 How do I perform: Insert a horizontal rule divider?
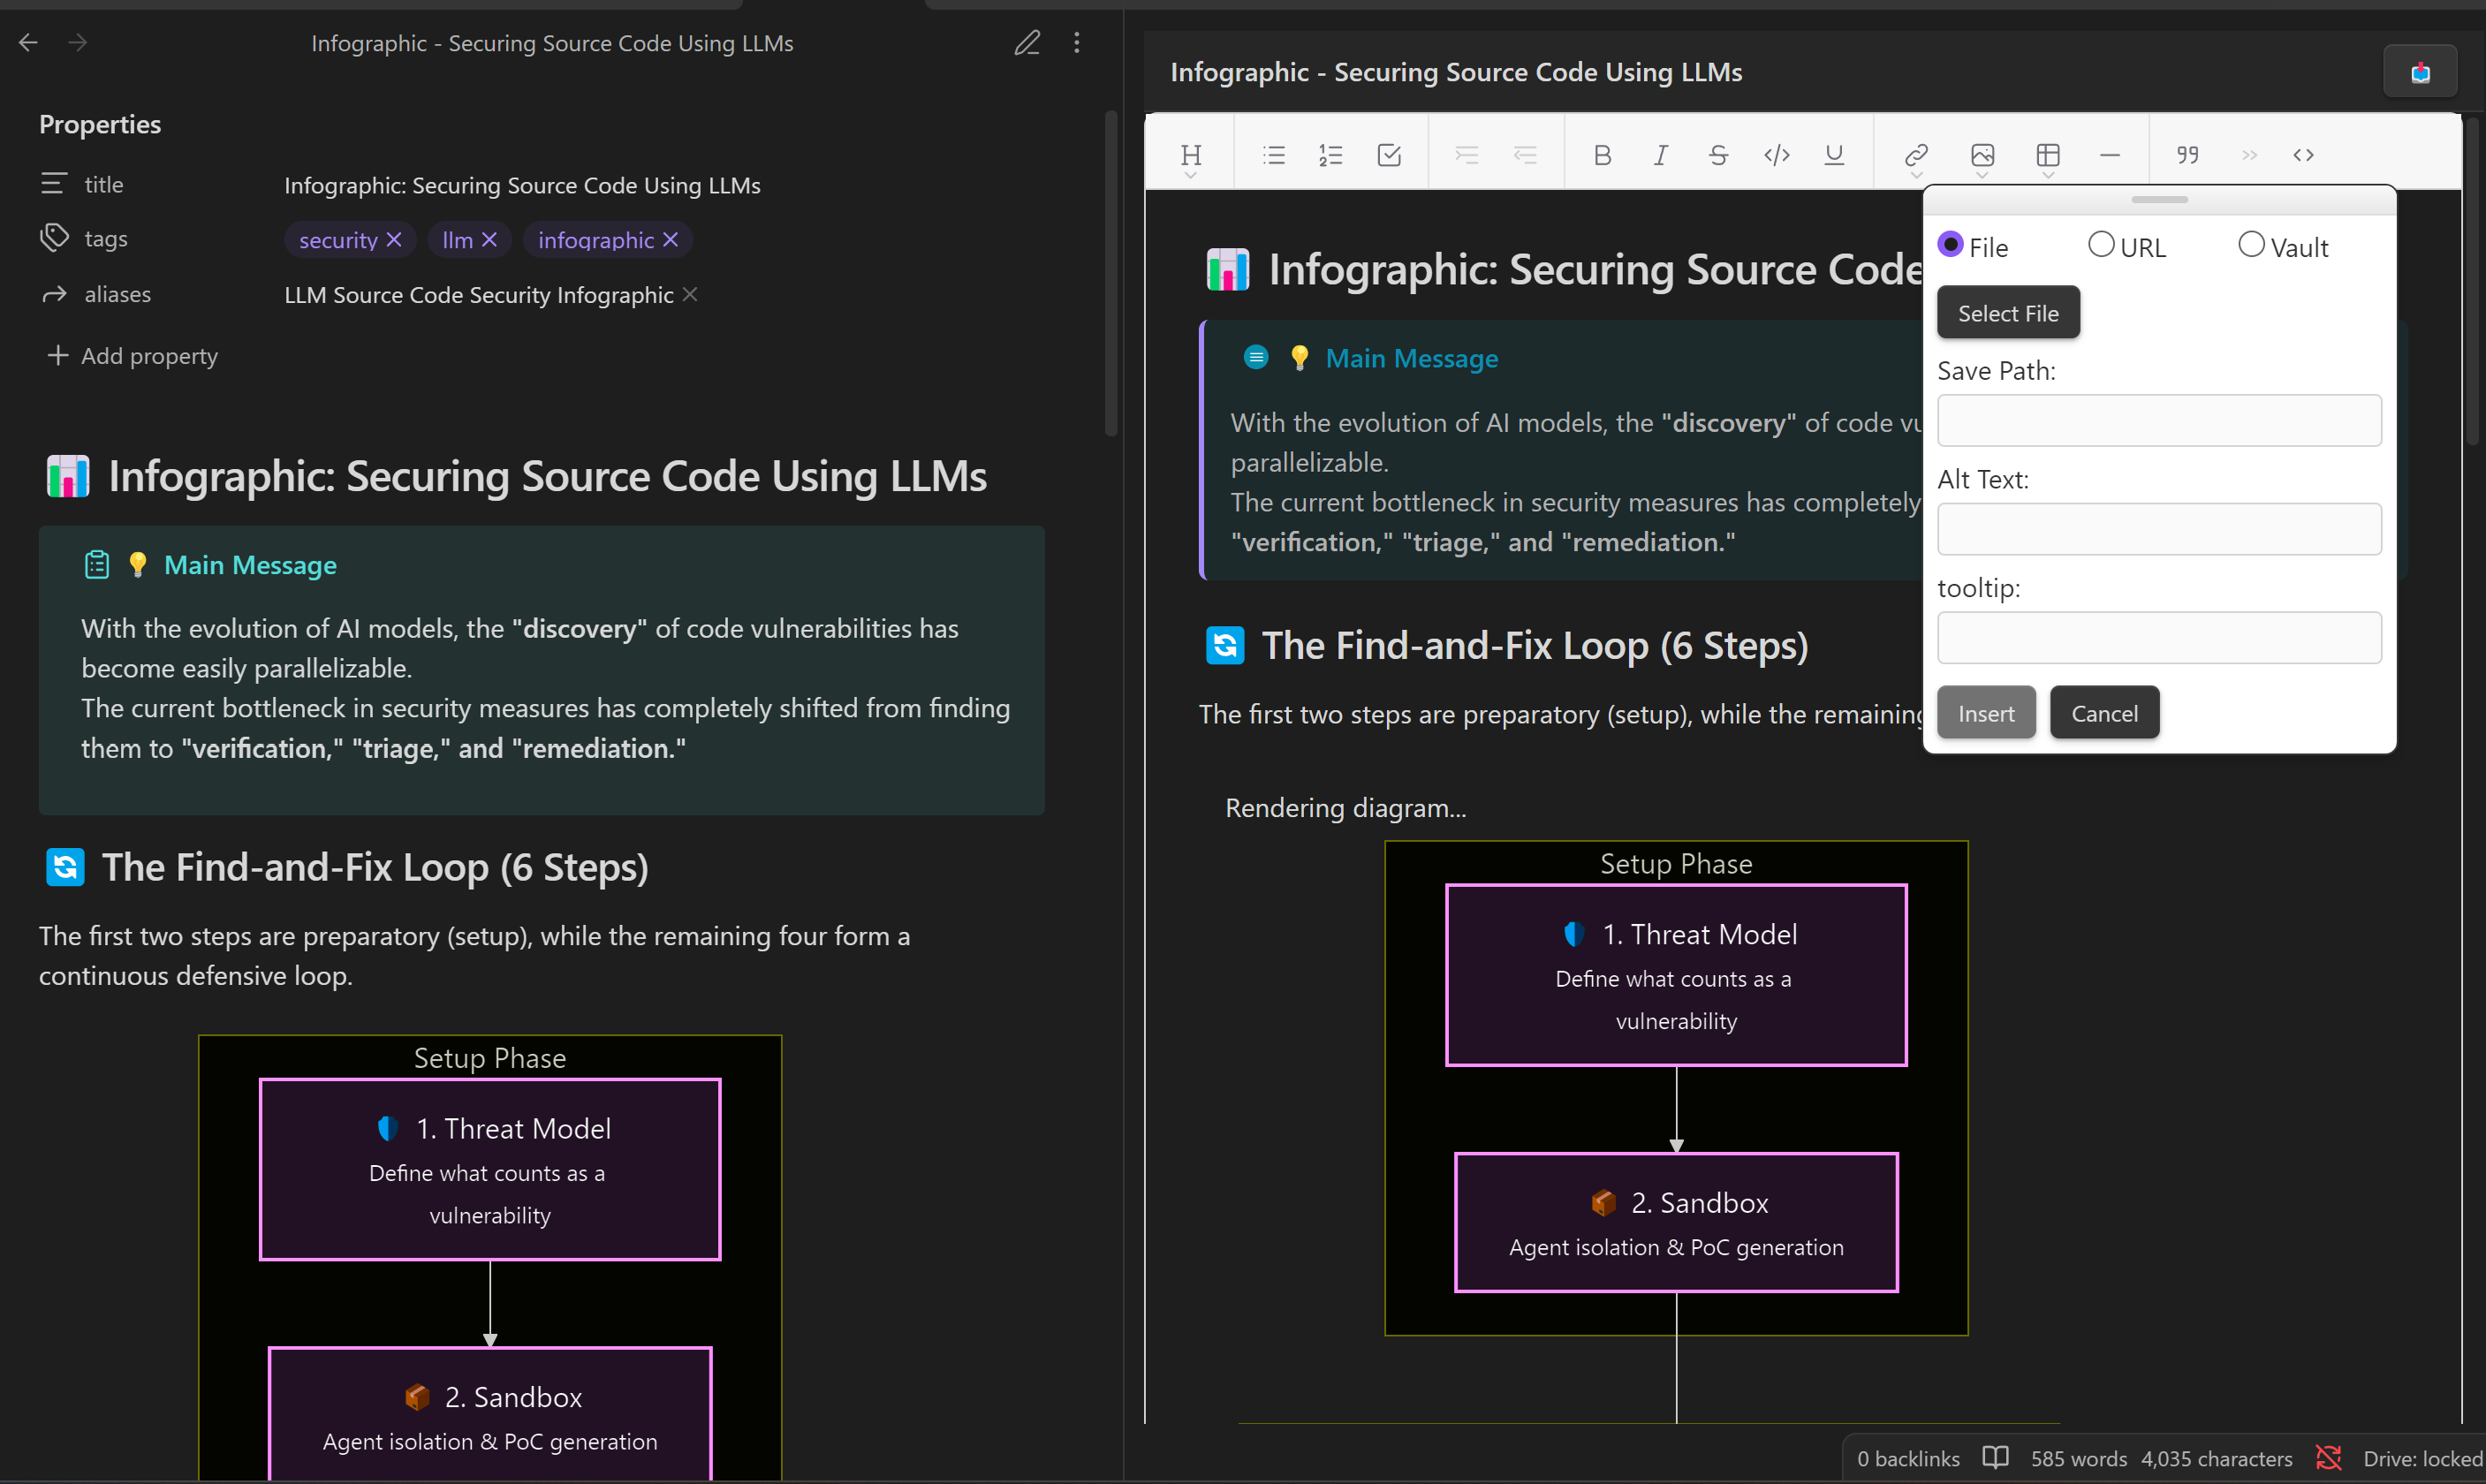[2110, 155]
